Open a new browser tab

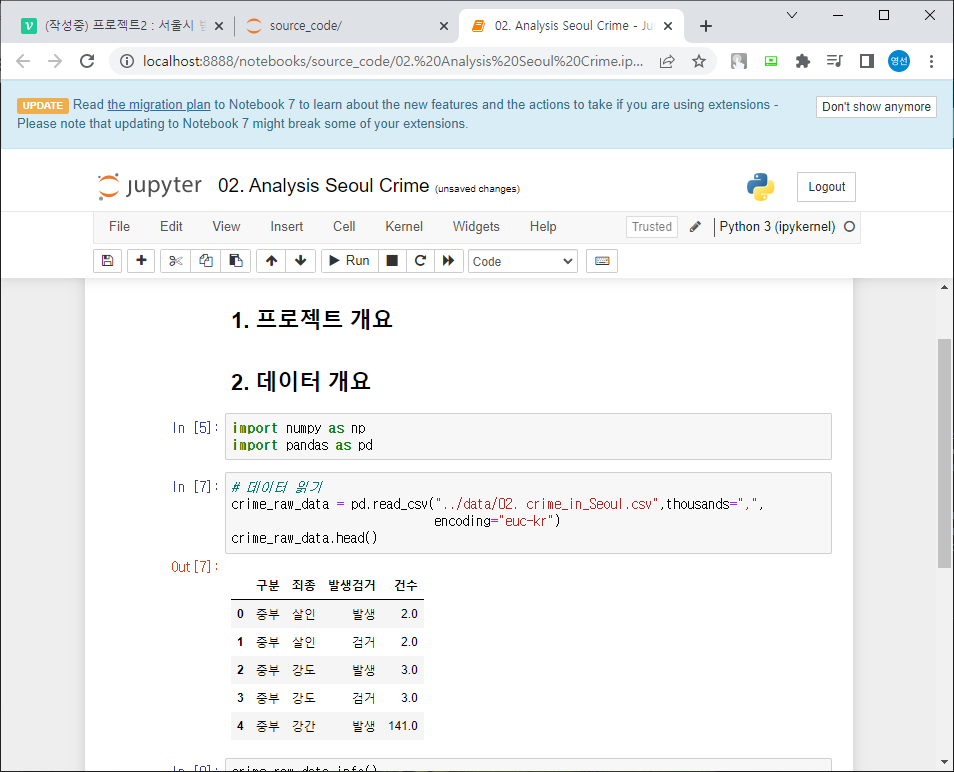[x=706, y=26]
